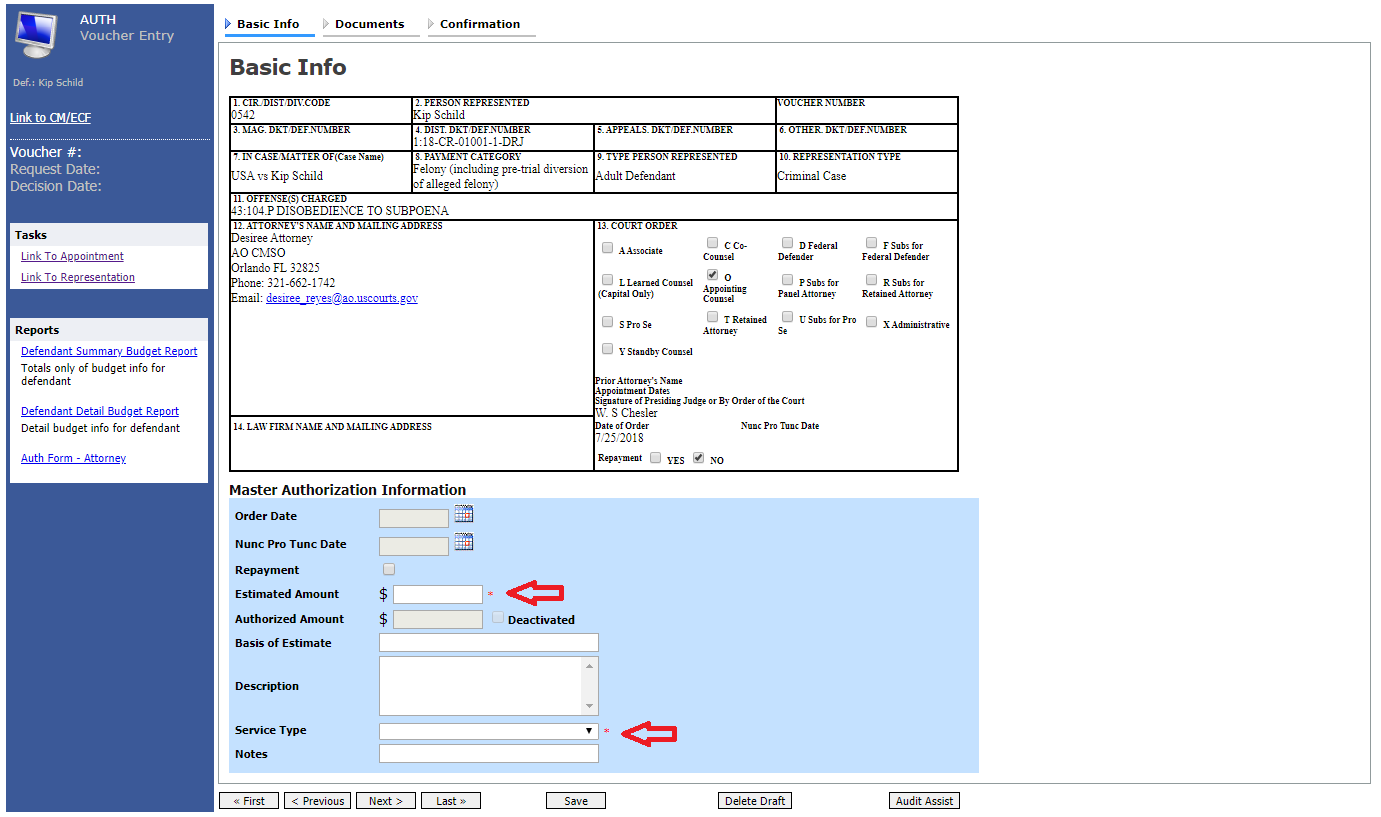Screen dimensions: 1381x817
Task: Click inside the Description text area
Action: pyautogui.click(x=480, y=685)
